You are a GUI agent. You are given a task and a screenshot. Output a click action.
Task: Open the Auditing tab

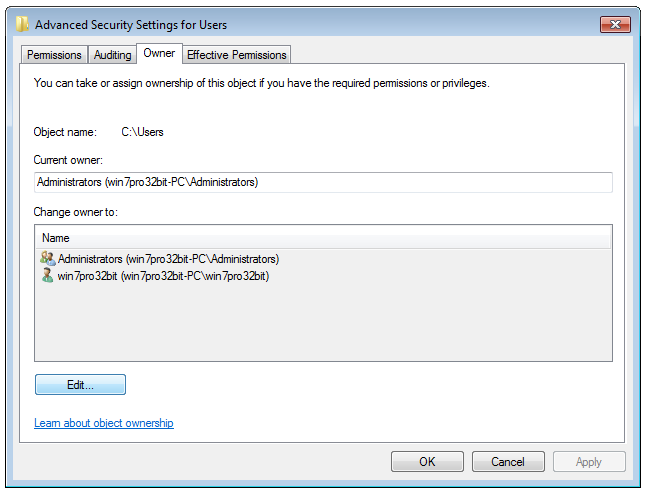(x=112, y=55)
